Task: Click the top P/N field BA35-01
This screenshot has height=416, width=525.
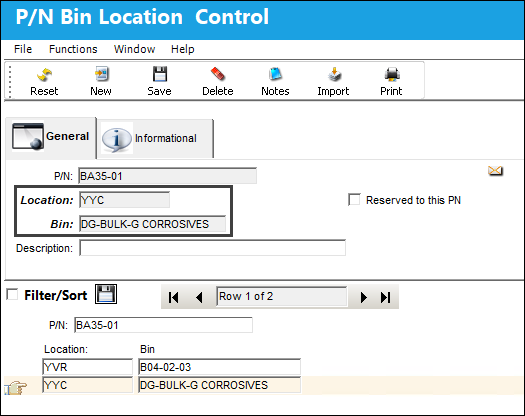Action: (167, 176)
